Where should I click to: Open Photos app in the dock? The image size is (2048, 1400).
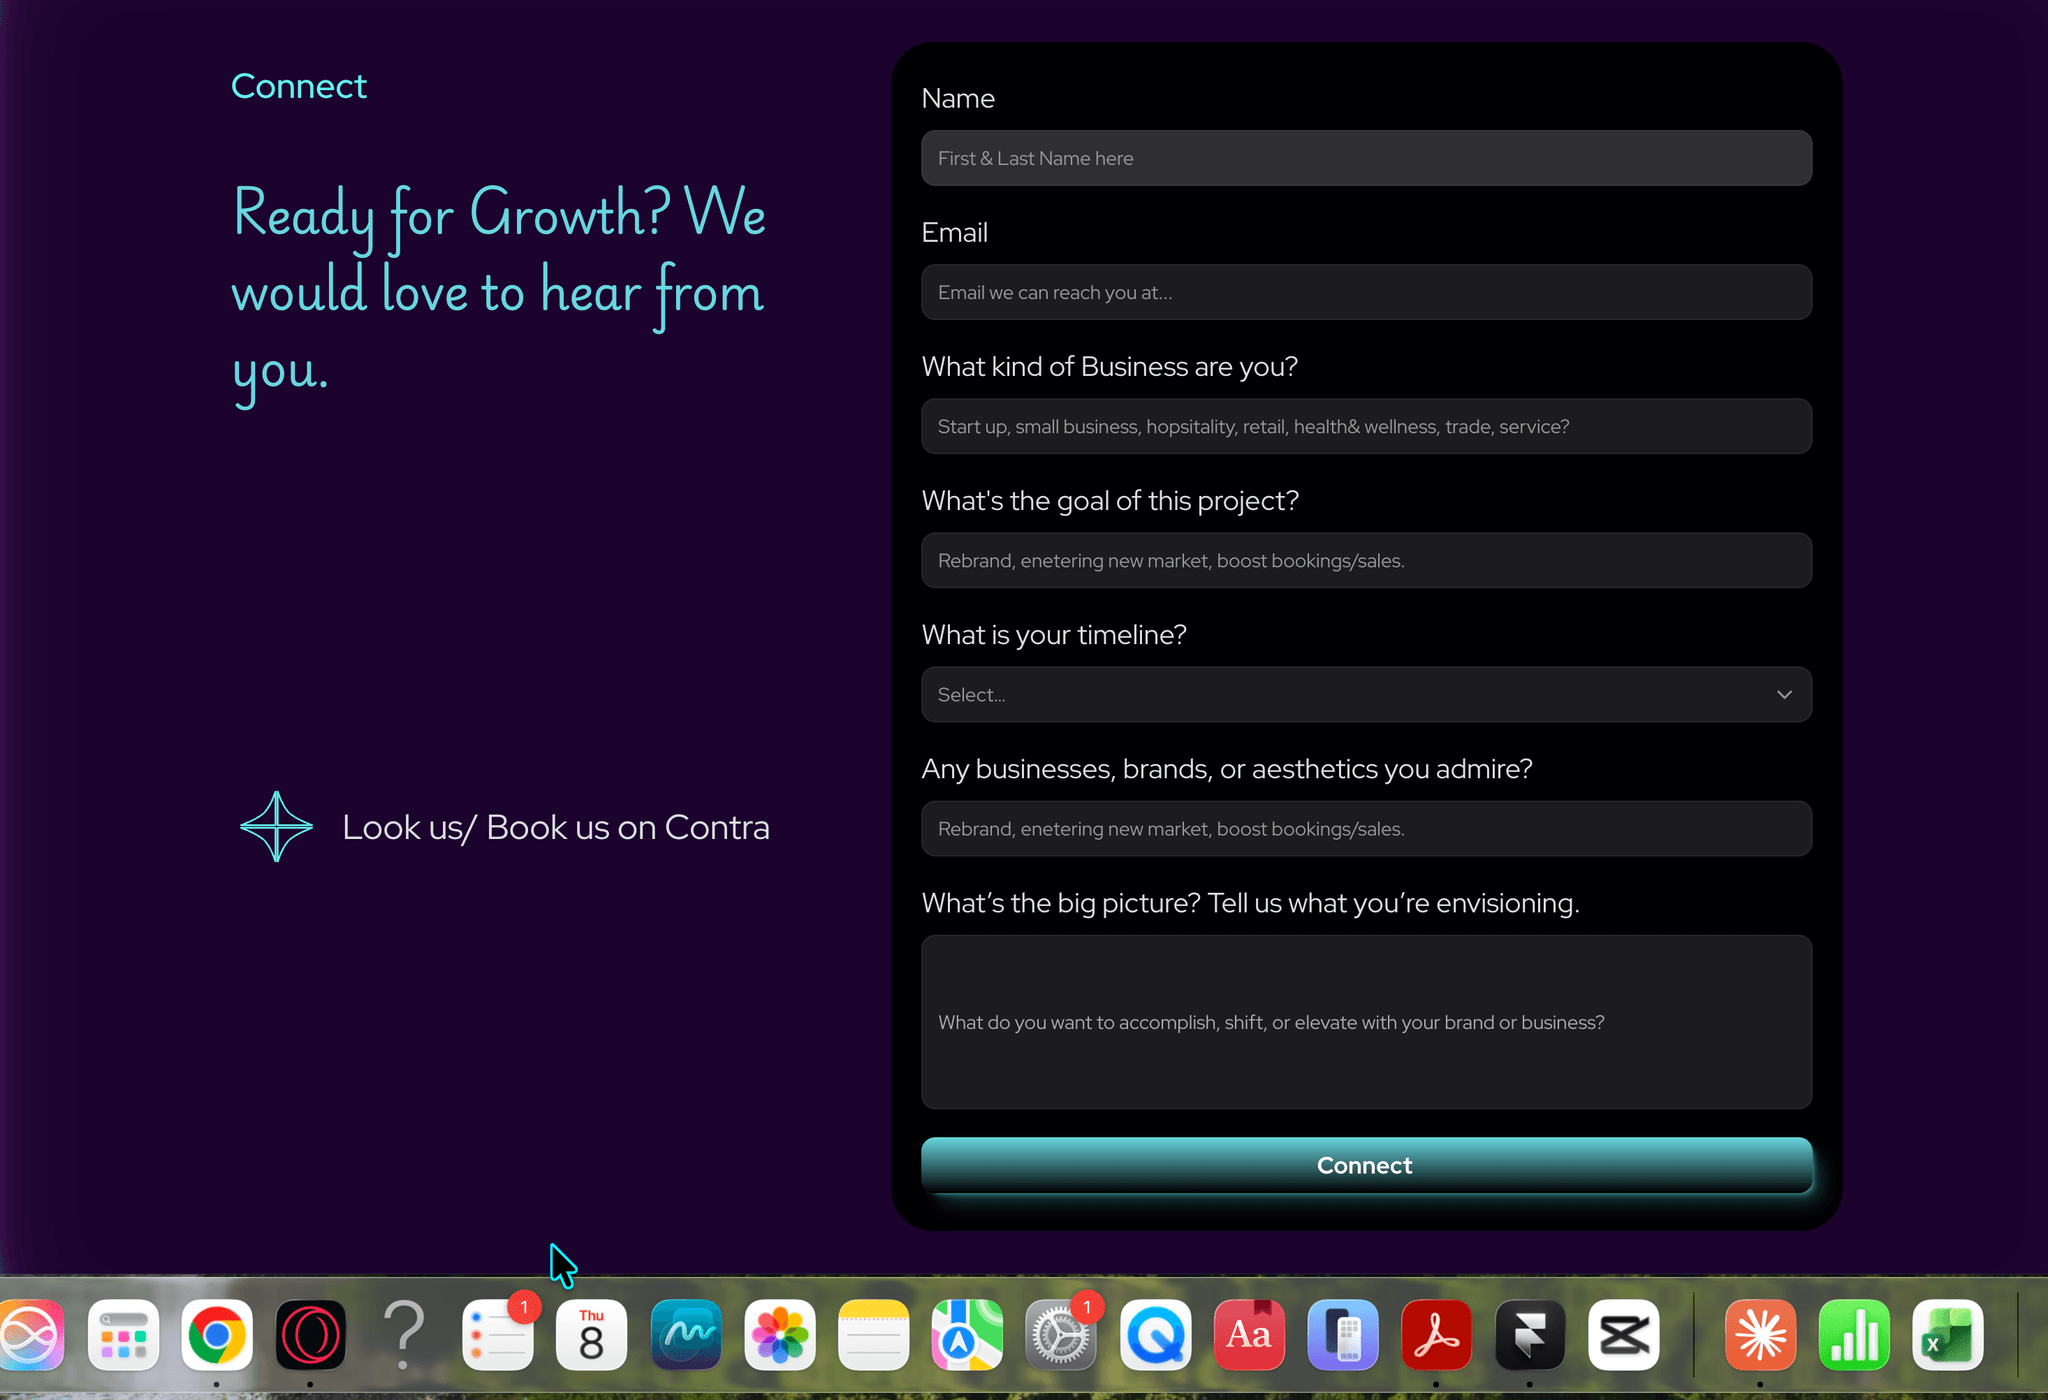point(780,1335)
